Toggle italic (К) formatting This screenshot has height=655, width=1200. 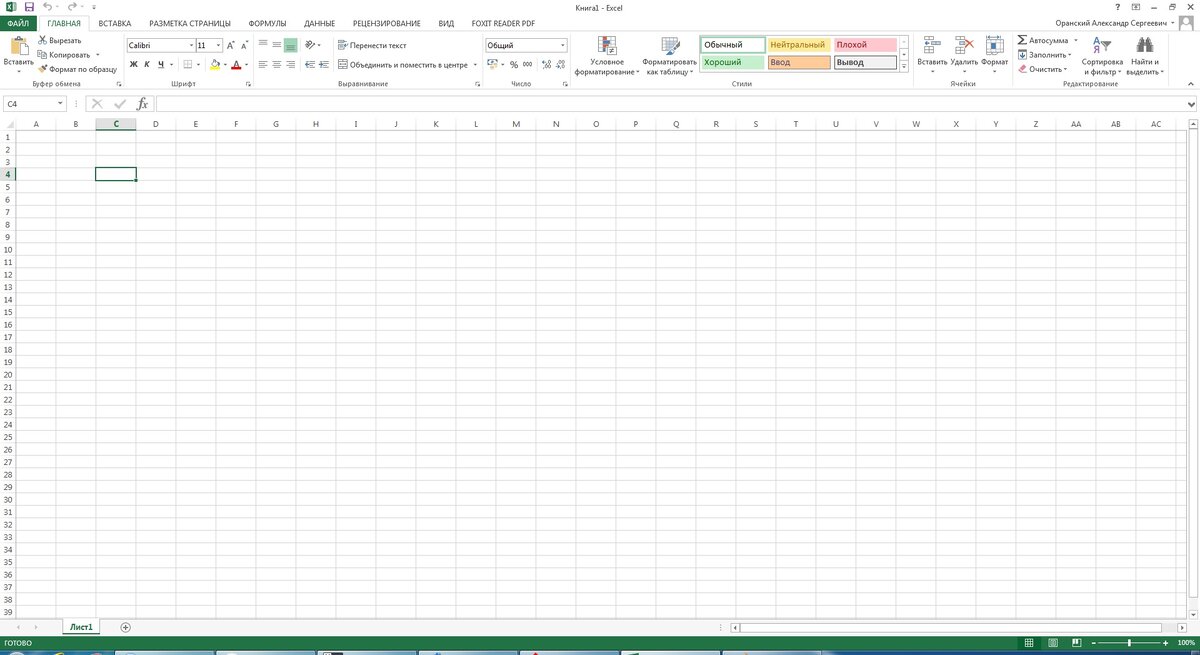tap(146, 65)
